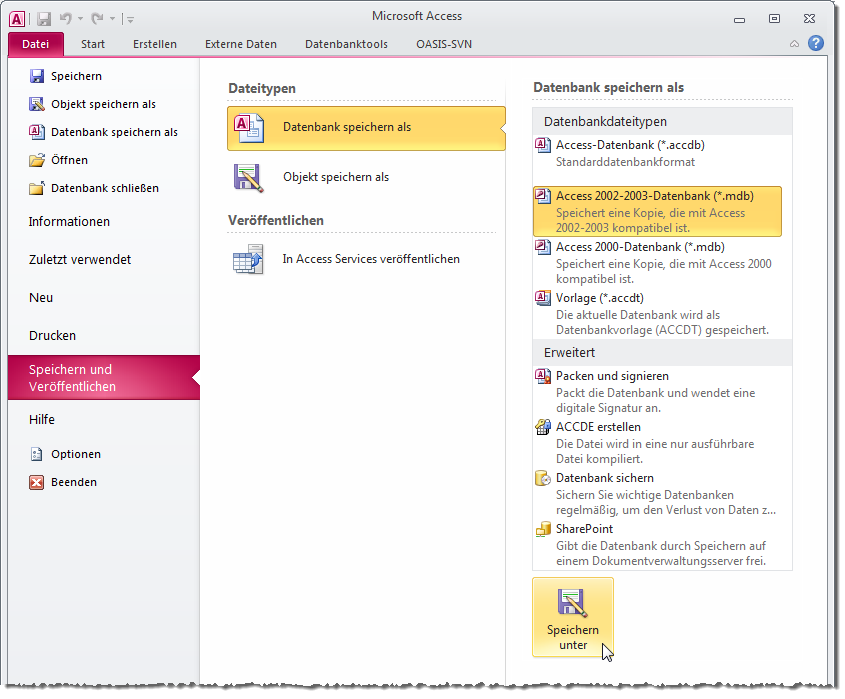Open the Help question mark icon
This screenshot has width=845, height=699.
[x=816, y=44]
